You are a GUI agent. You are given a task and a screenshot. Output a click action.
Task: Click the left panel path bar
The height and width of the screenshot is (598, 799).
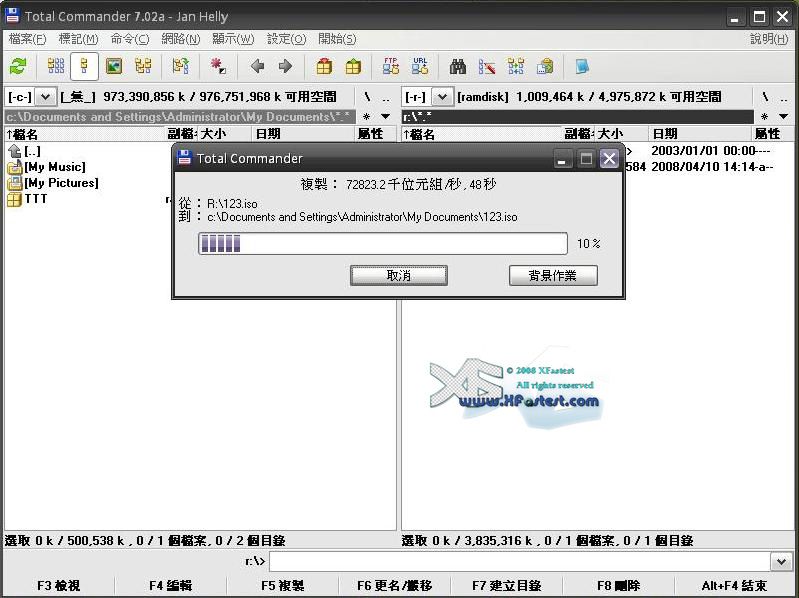pos(180,117)
